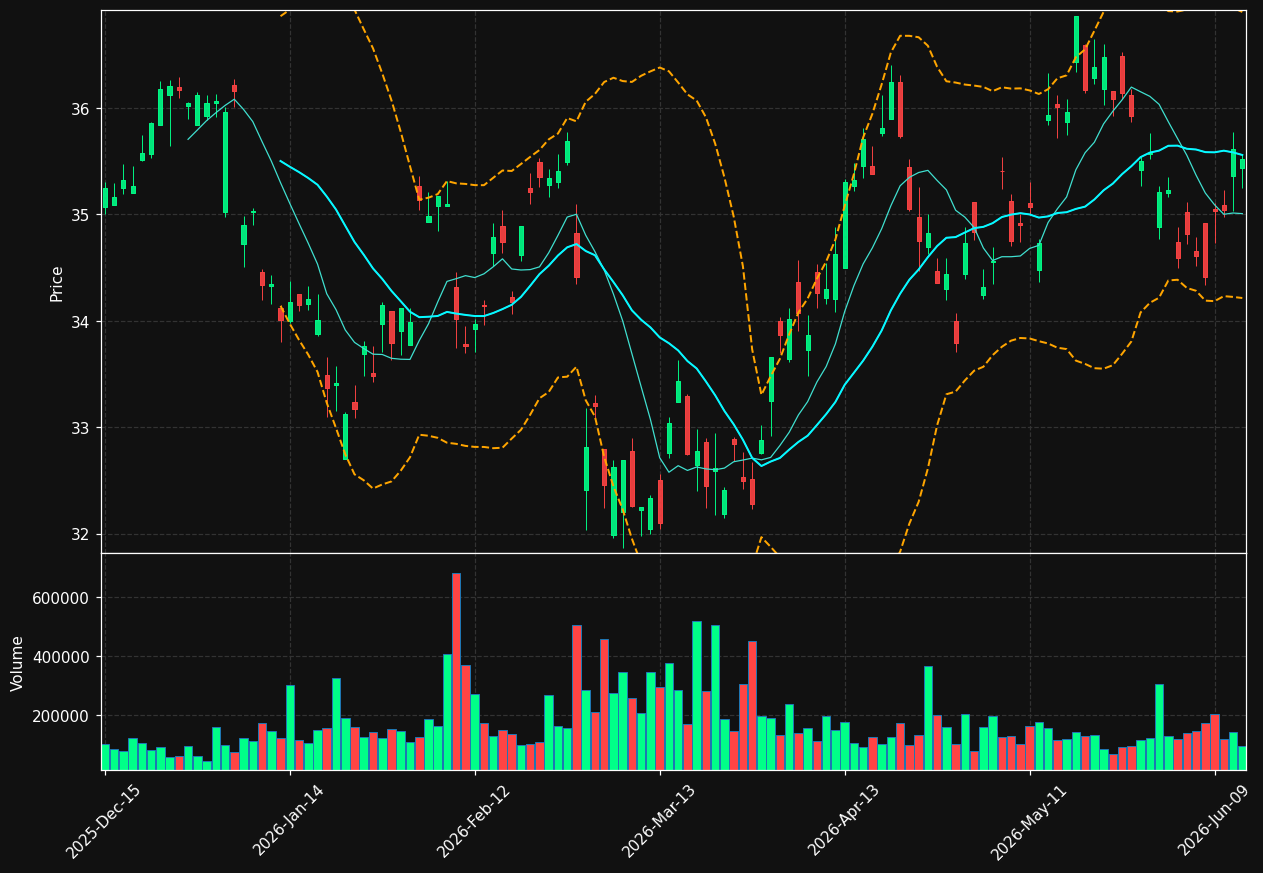The image size is (1263, 873).
Task: Click the 2026-Mar-13 date label
Action: coord(659,821)
